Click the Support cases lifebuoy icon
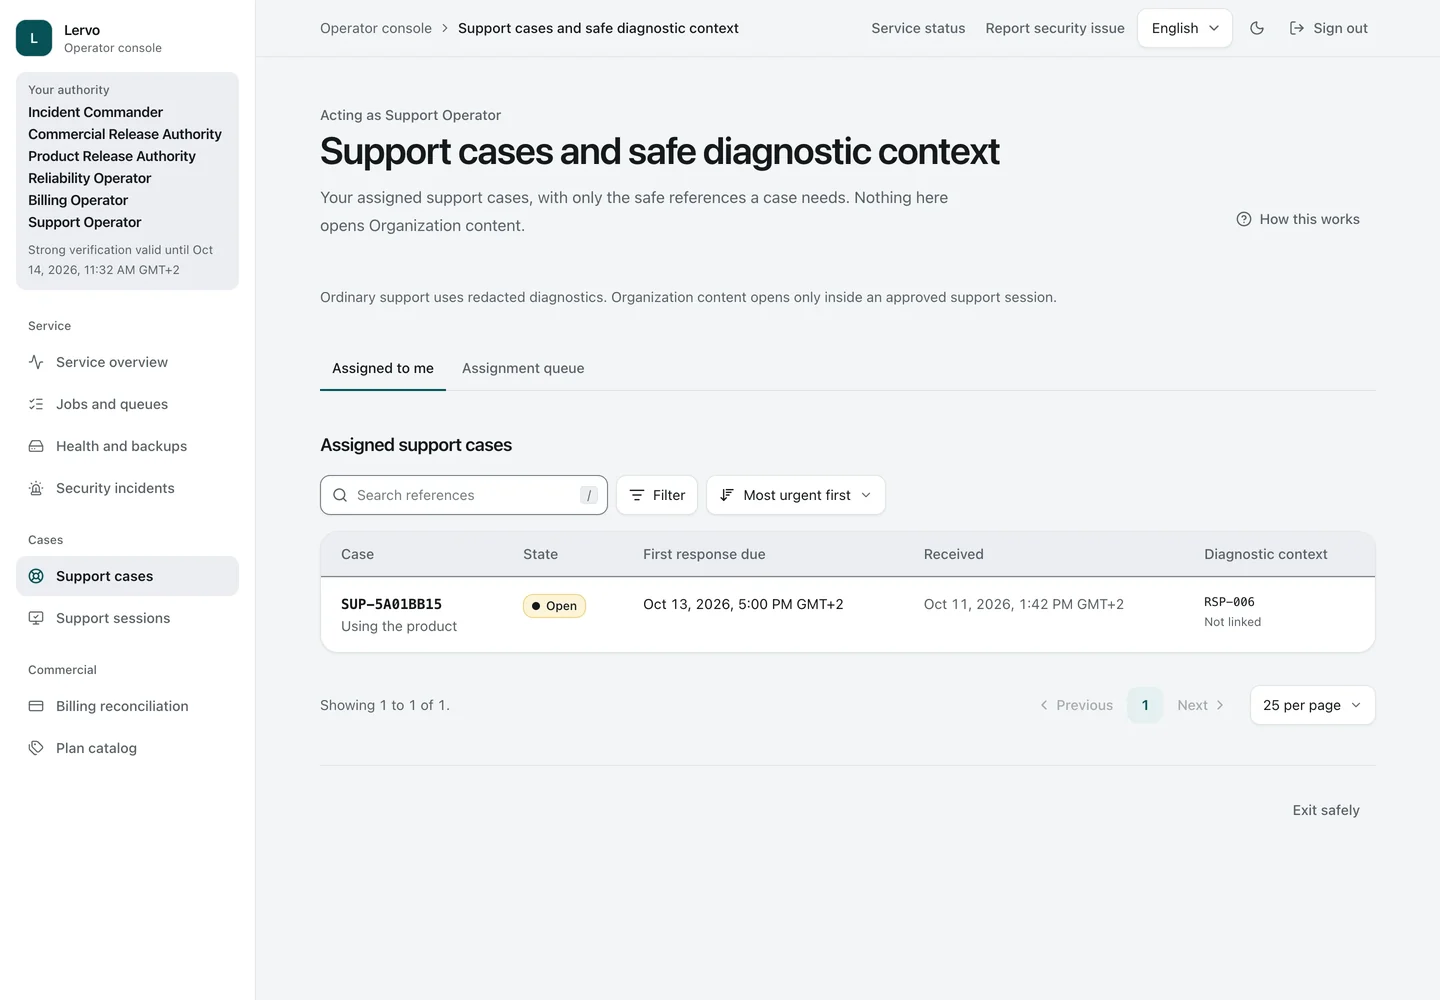 tap(36, 576)
